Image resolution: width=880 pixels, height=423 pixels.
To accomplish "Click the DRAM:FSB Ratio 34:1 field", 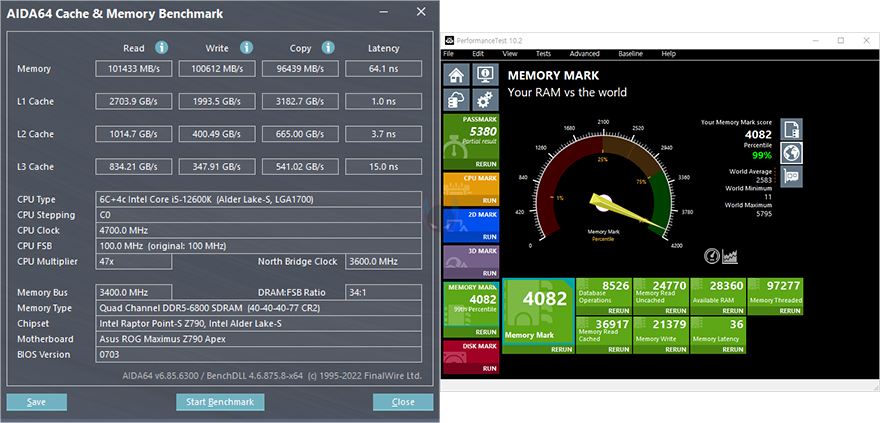I will (383, 292).
